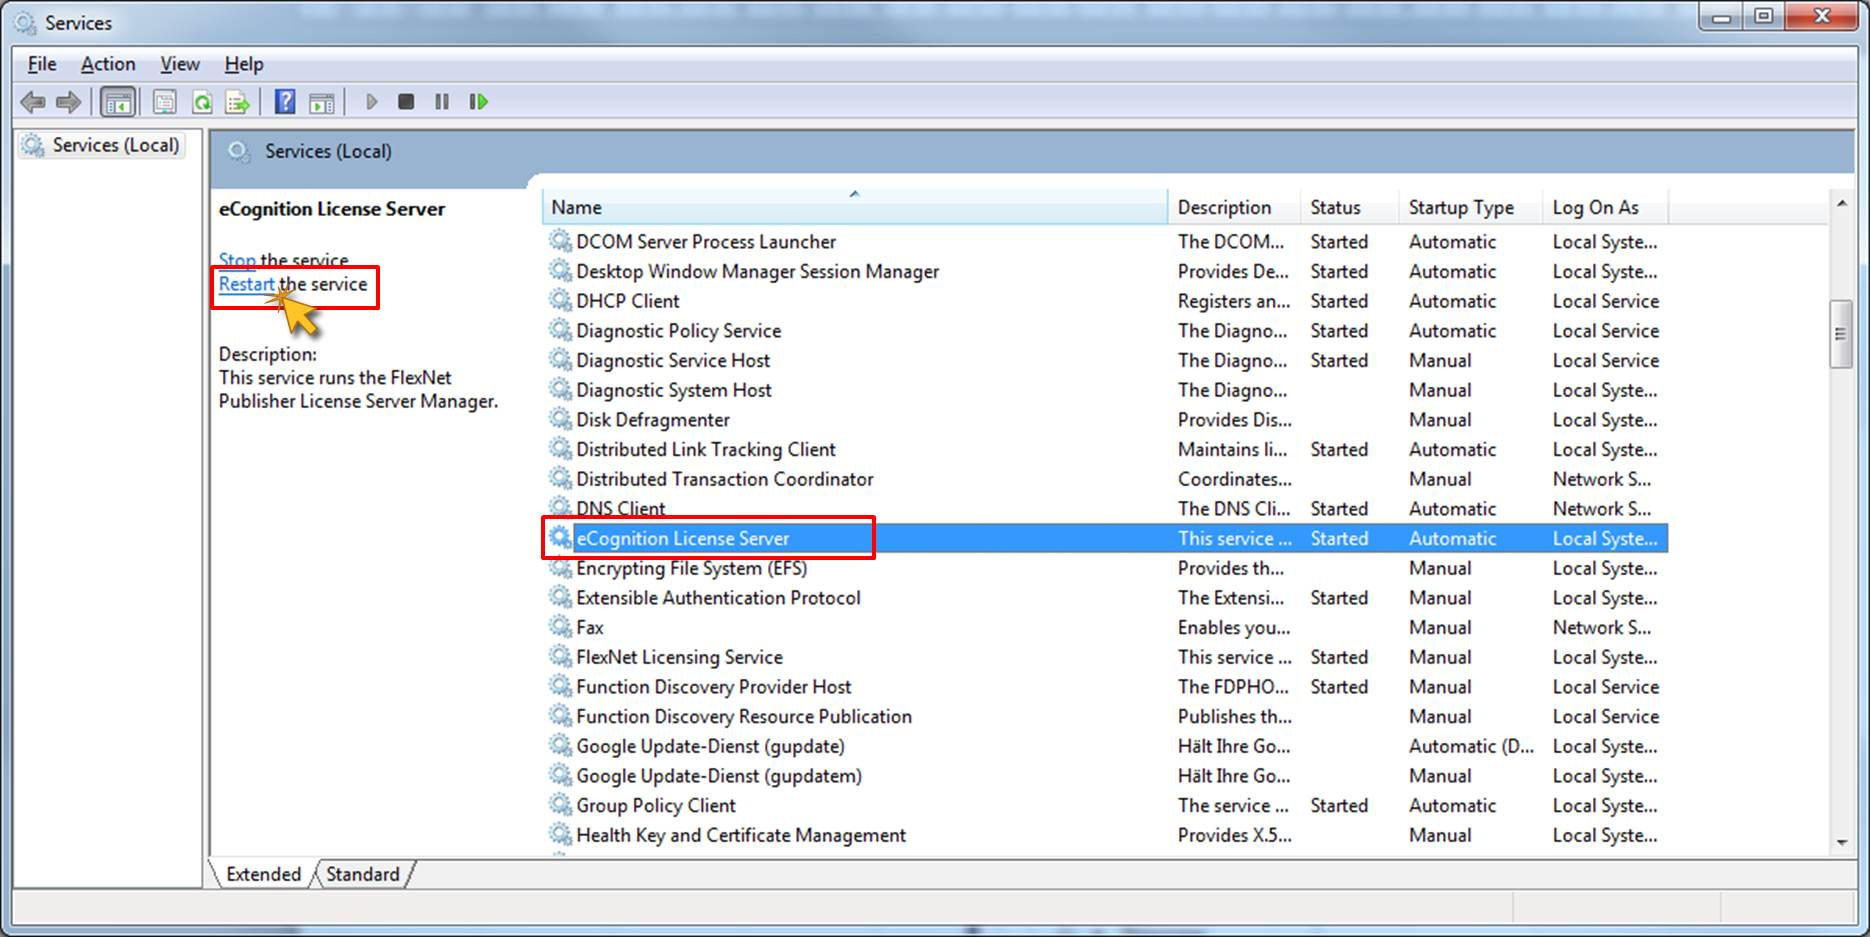Click the Stop Service square icon
Viewport: 1870px width, 937px height.
(x=406, y=102)
